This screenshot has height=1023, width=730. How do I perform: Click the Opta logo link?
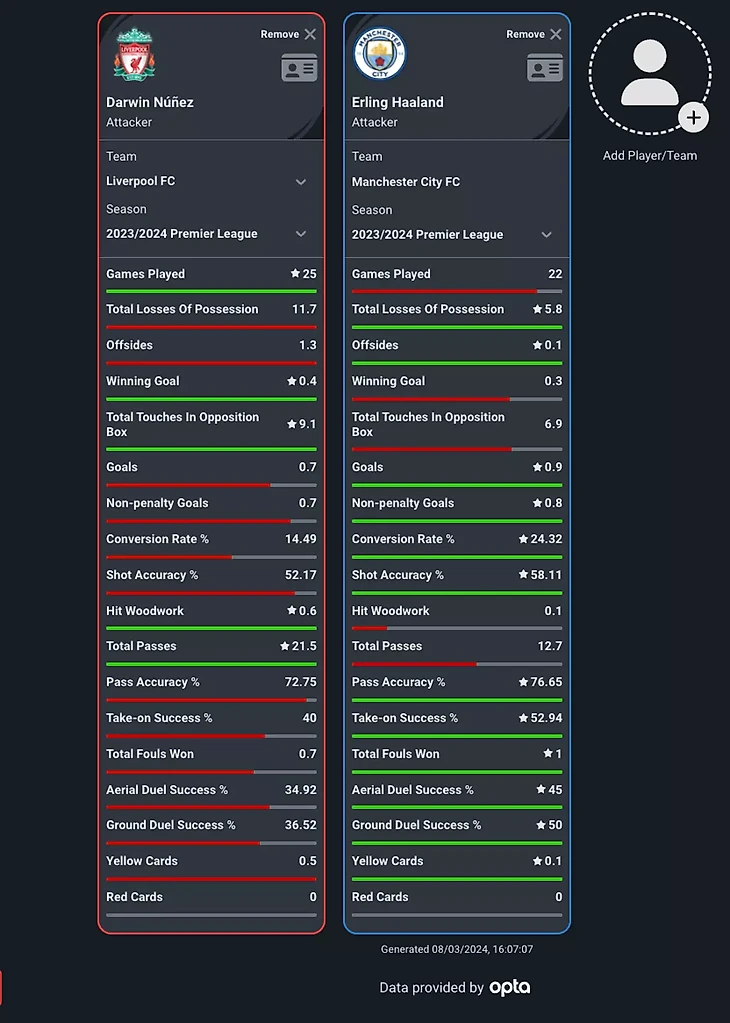pyautogui.click(x=510, y=987)
